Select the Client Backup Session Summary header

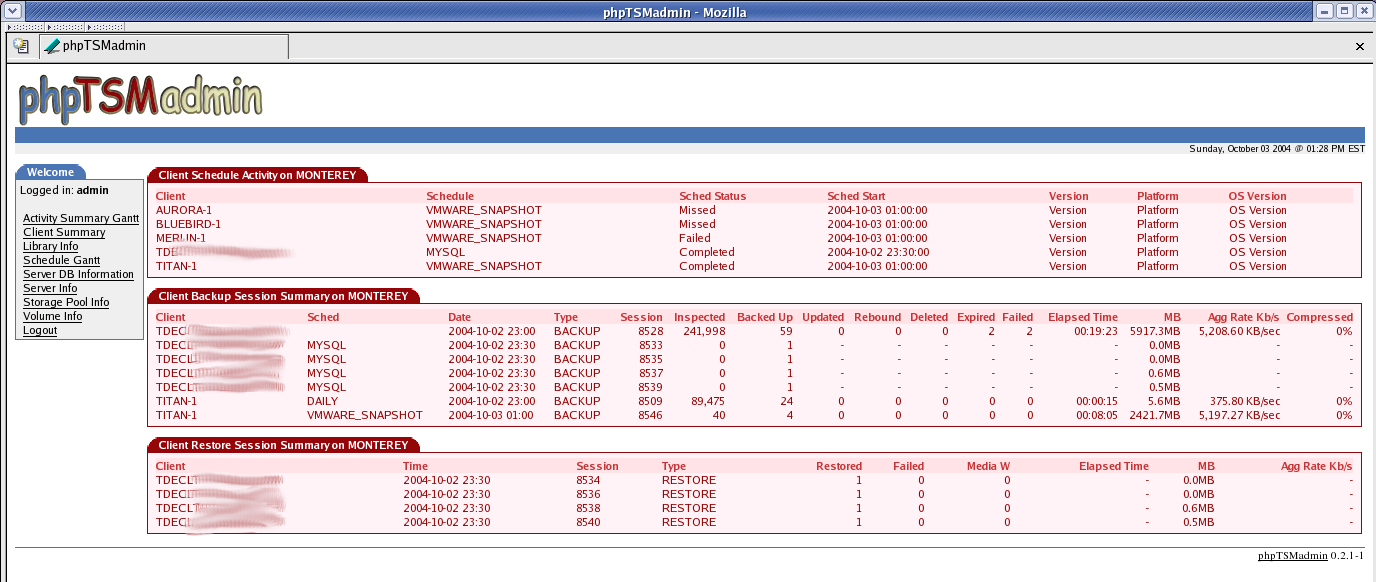click(283, 296)
